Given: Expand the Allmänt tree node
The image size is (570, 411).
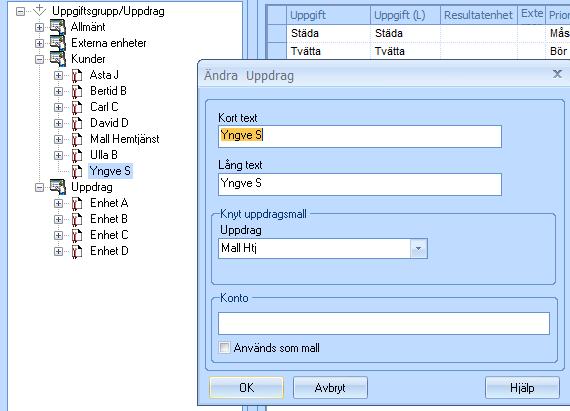Looking at the screenshot, I should pyautogui.click(x=39, y=27).
